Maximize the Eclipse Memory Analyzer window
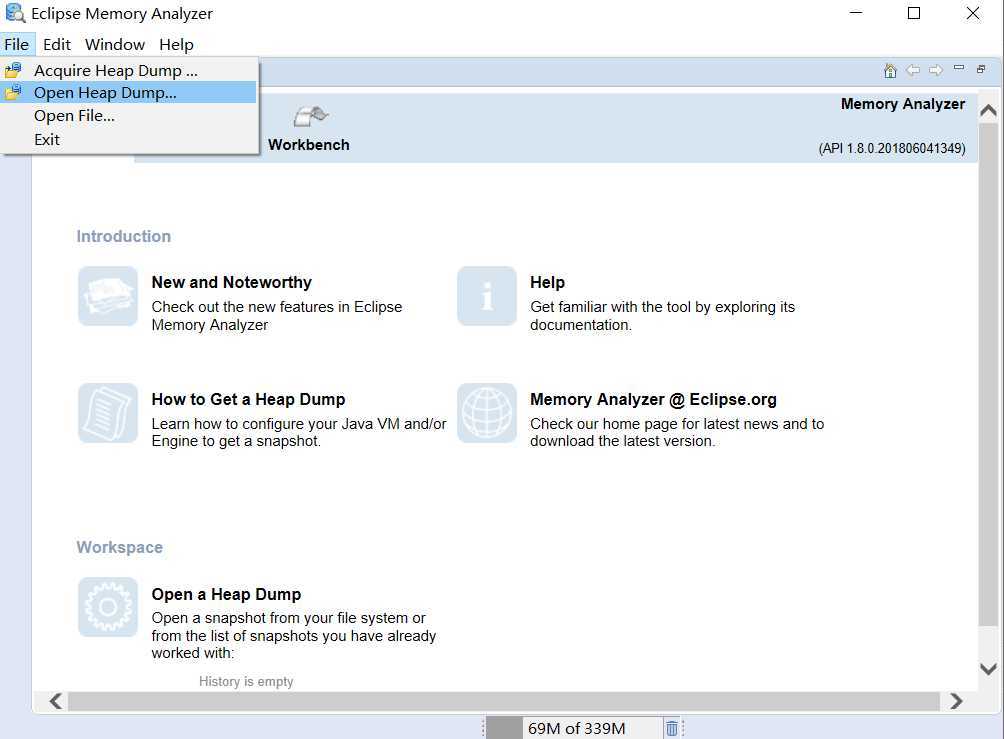This screenshot has height=739, width=1004. (x=914, y=13)
